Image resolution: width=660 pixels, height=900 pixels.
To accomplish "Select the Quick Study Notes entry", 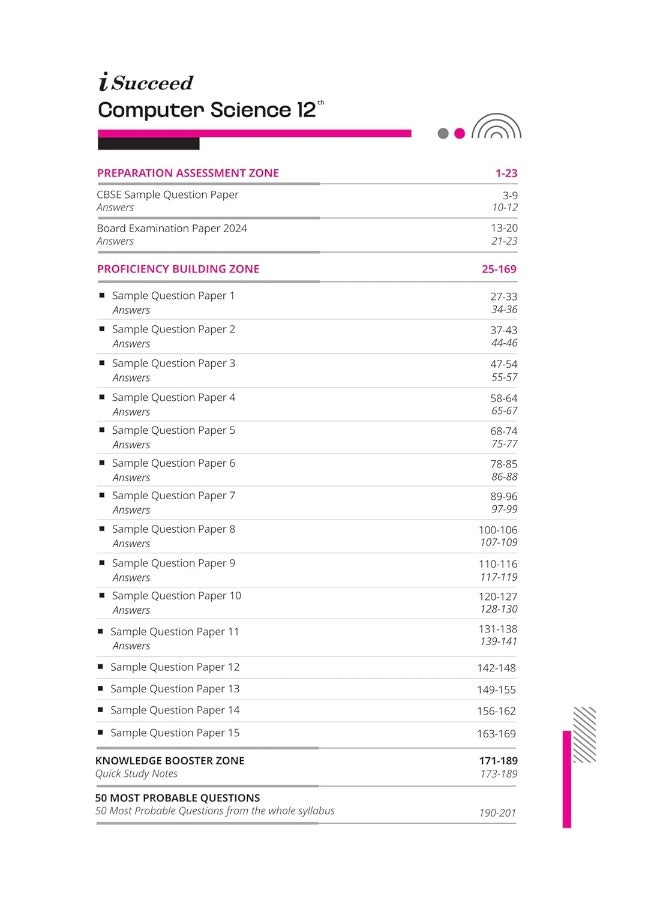I will (136, 774).
